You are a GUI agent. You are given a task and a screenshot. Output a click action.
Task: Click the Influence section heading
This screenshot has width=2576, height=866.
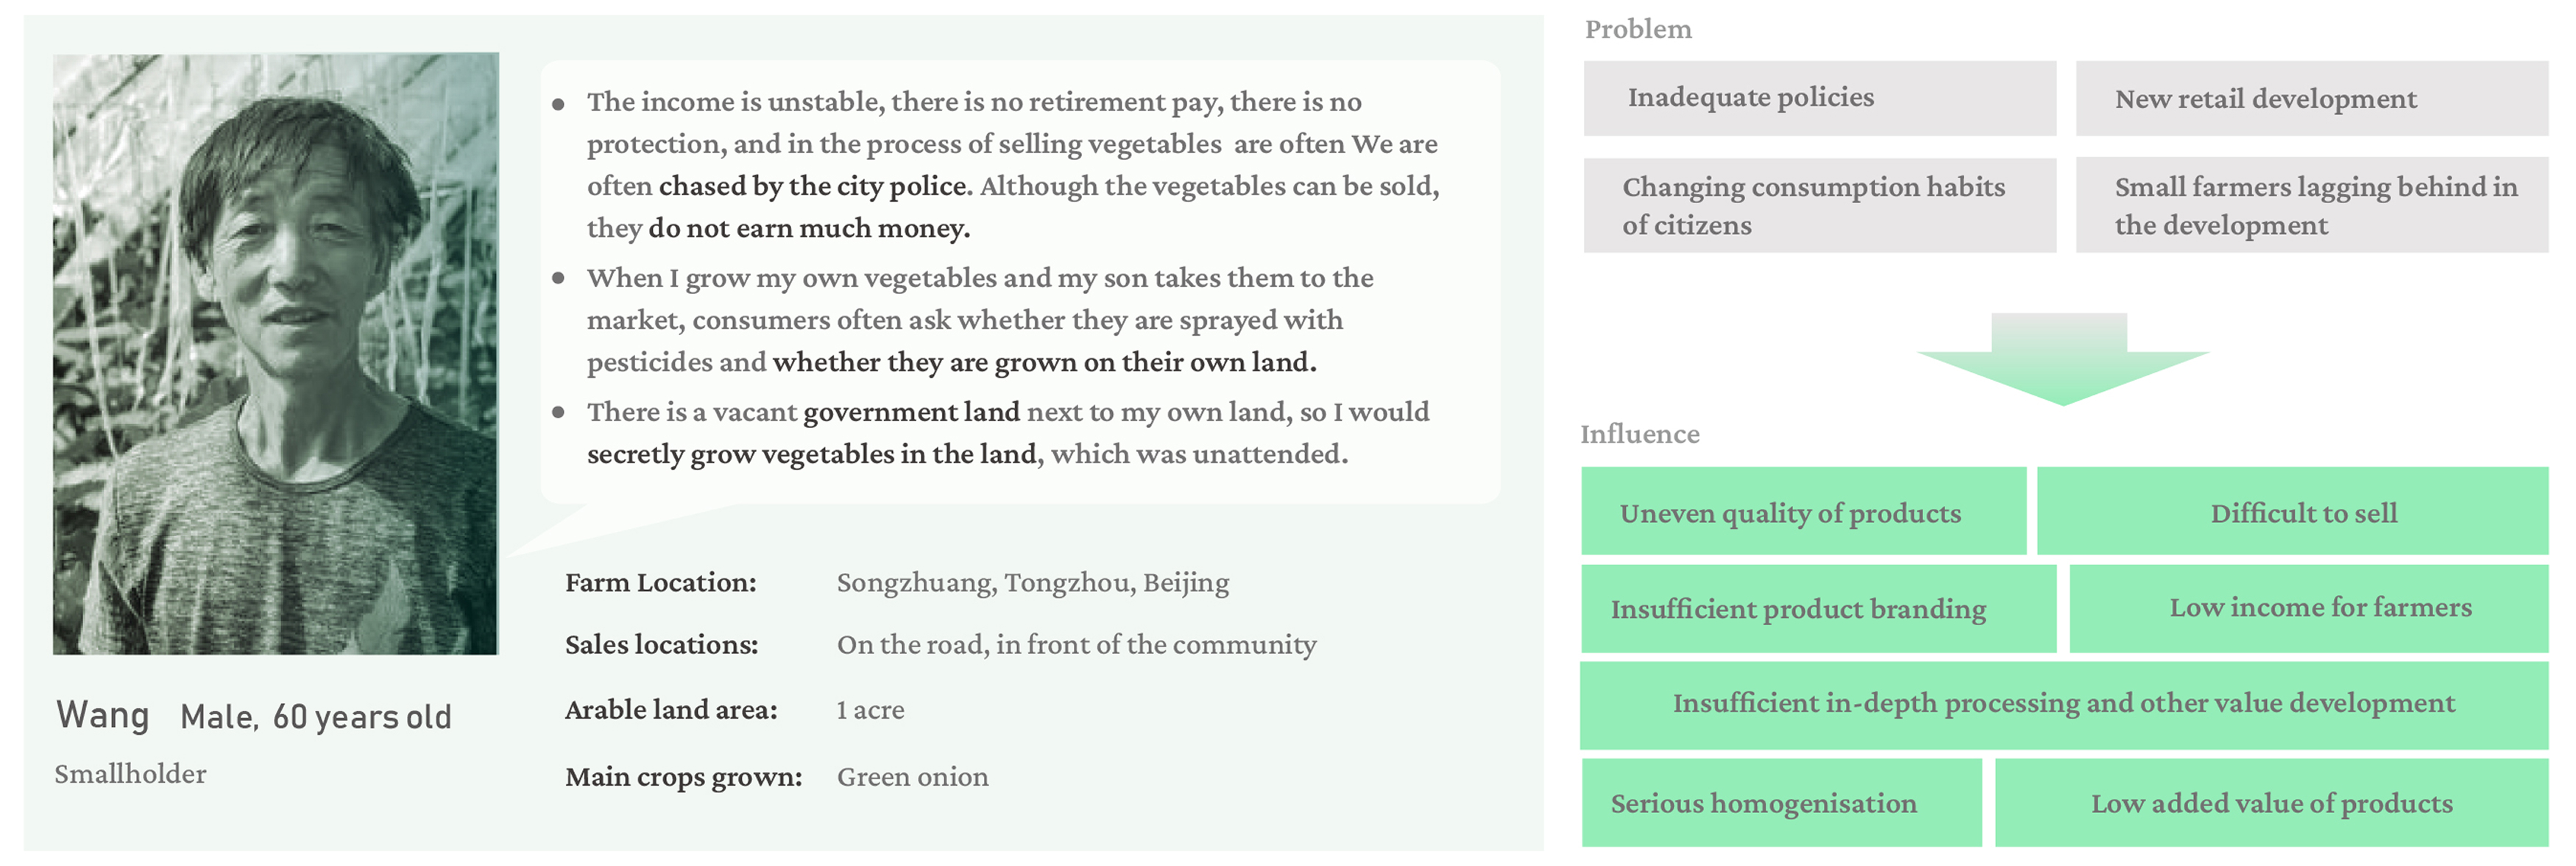(x=1639, y=434)
